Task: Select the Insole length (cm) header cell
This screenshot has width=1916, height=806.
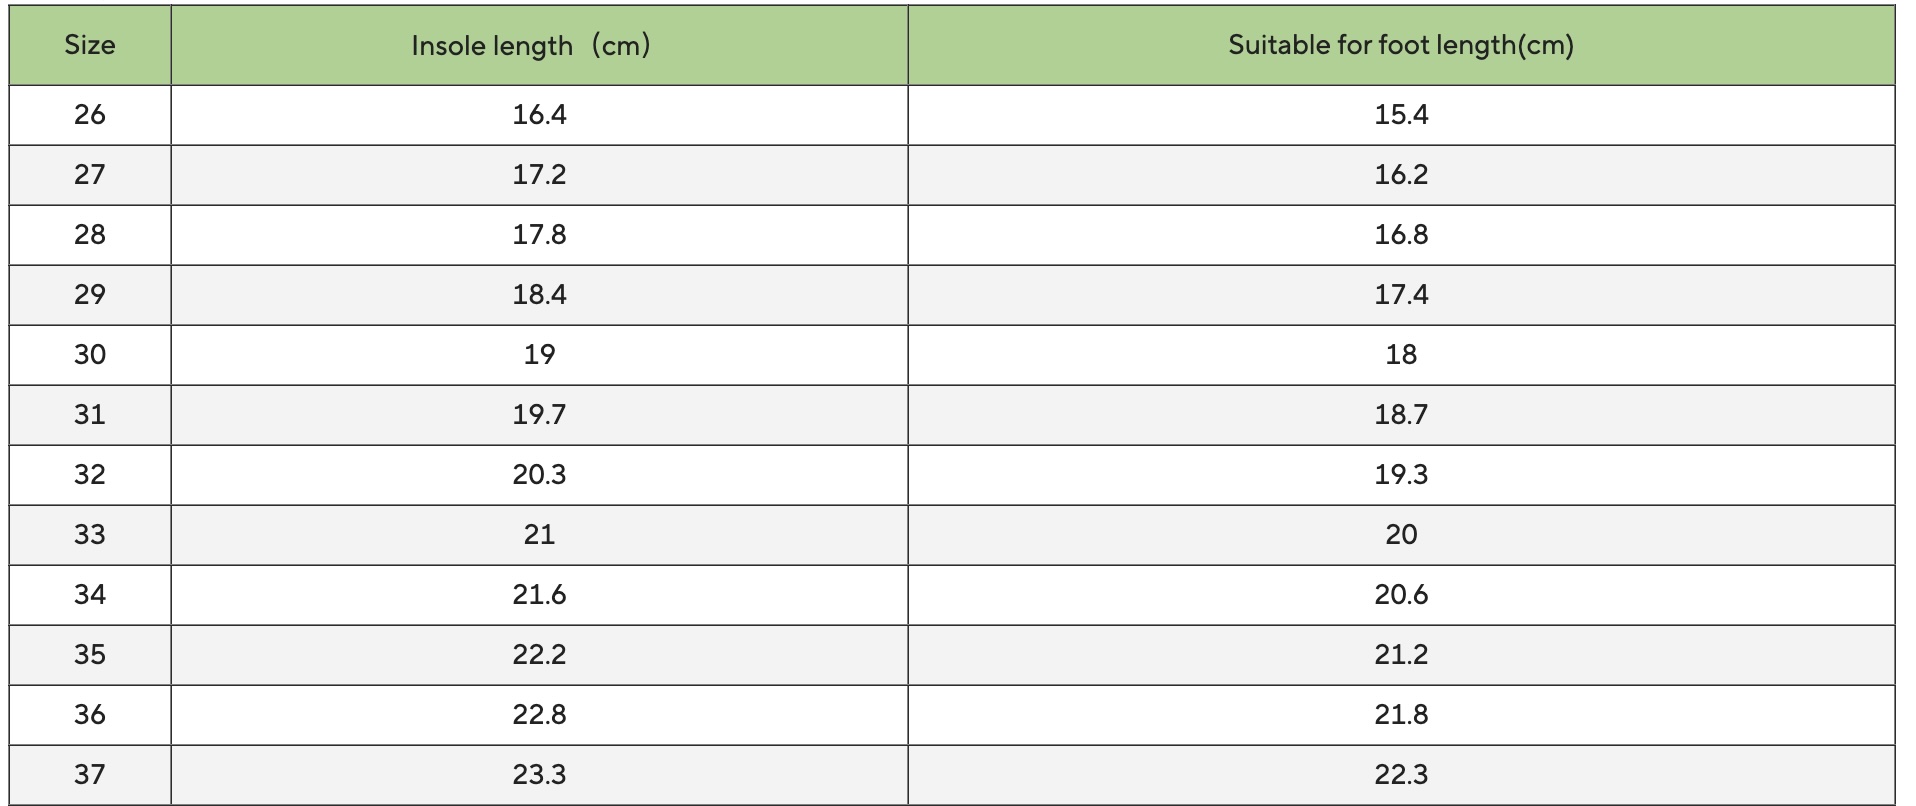Action: pyautogui.click(x=539, y=45)
